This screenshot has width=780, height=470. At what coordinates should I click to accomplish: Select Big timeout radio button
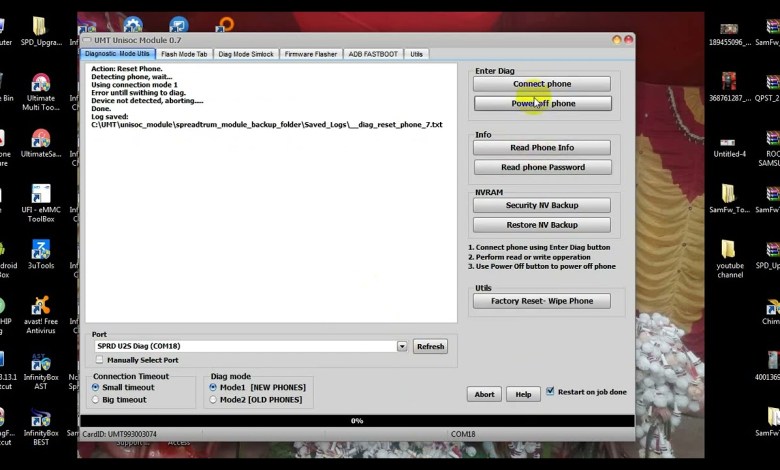coord(96,399)
